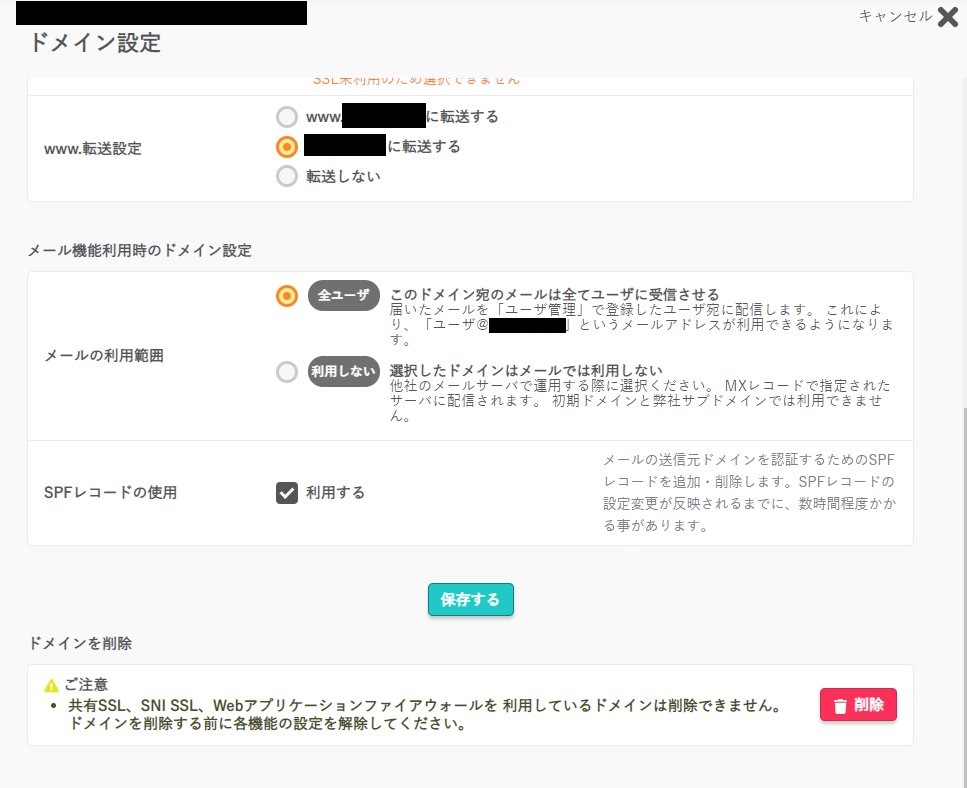Image resolution: width=967 pixels, height=788 pixels.
Task: Click the '保存する' save button
Action: tap(471, 599)
